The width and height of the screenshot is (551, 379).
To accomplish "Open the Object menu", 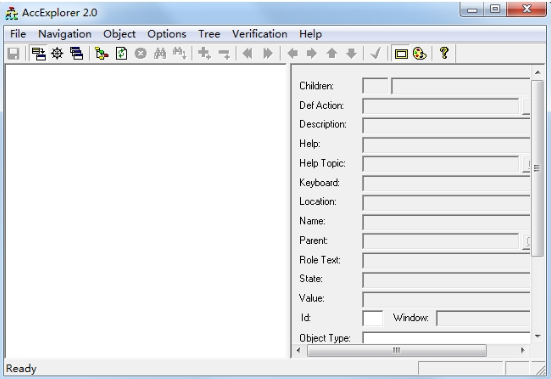I will (119, 34).
